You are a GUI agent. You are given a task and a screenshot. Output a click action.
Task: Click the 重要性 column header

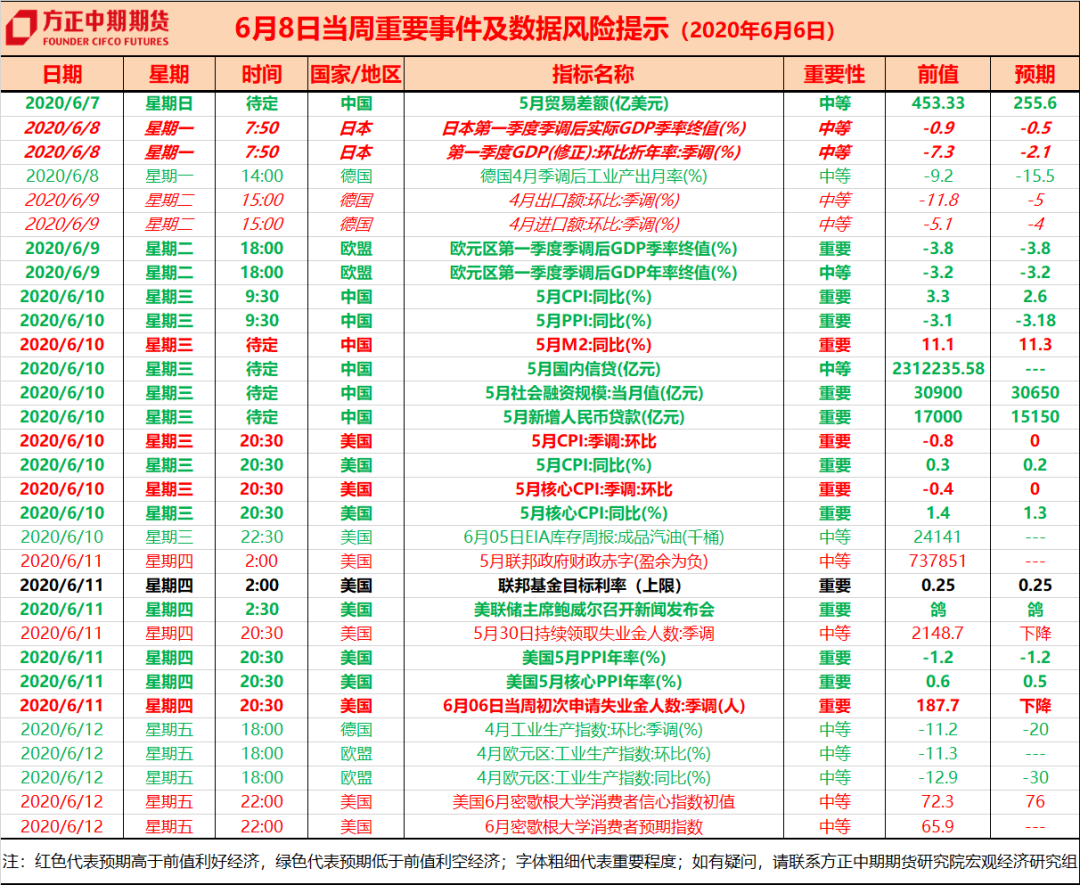835,74
